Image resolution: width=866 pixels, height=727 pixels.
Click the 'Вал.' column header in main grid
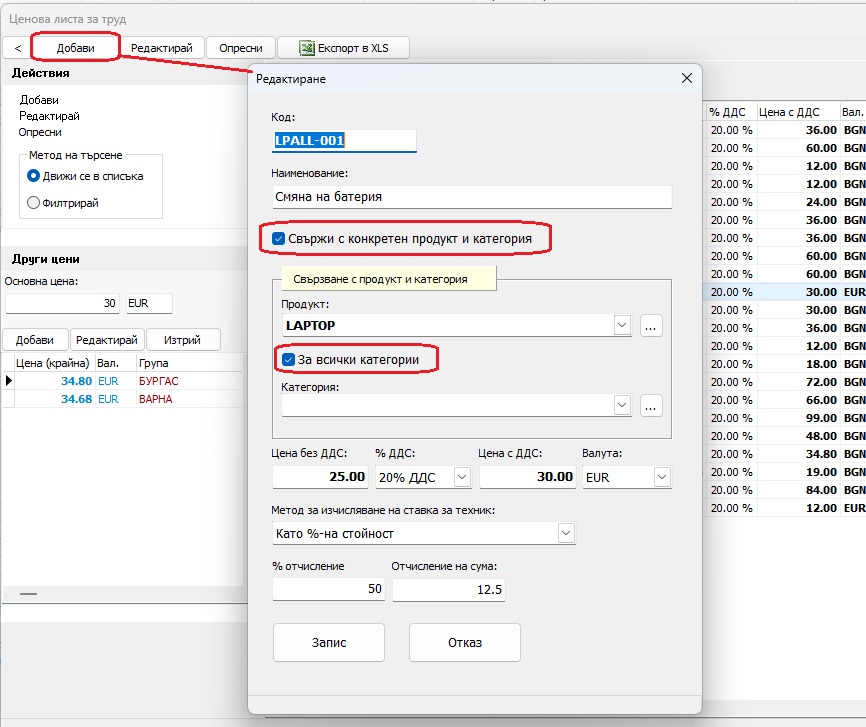click(853, 112)
